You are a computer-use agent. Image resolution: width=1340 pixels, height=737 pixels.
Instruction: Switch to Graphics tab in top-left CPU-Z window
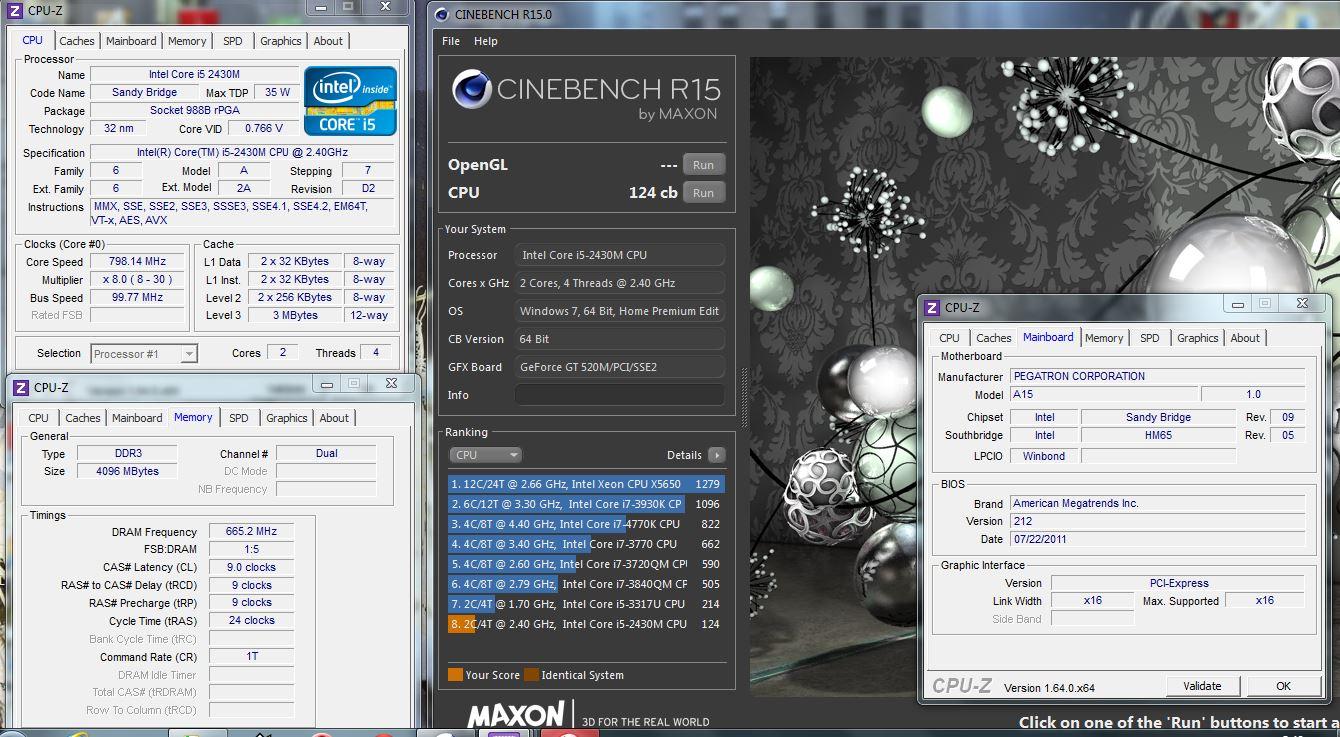(280, 41)
